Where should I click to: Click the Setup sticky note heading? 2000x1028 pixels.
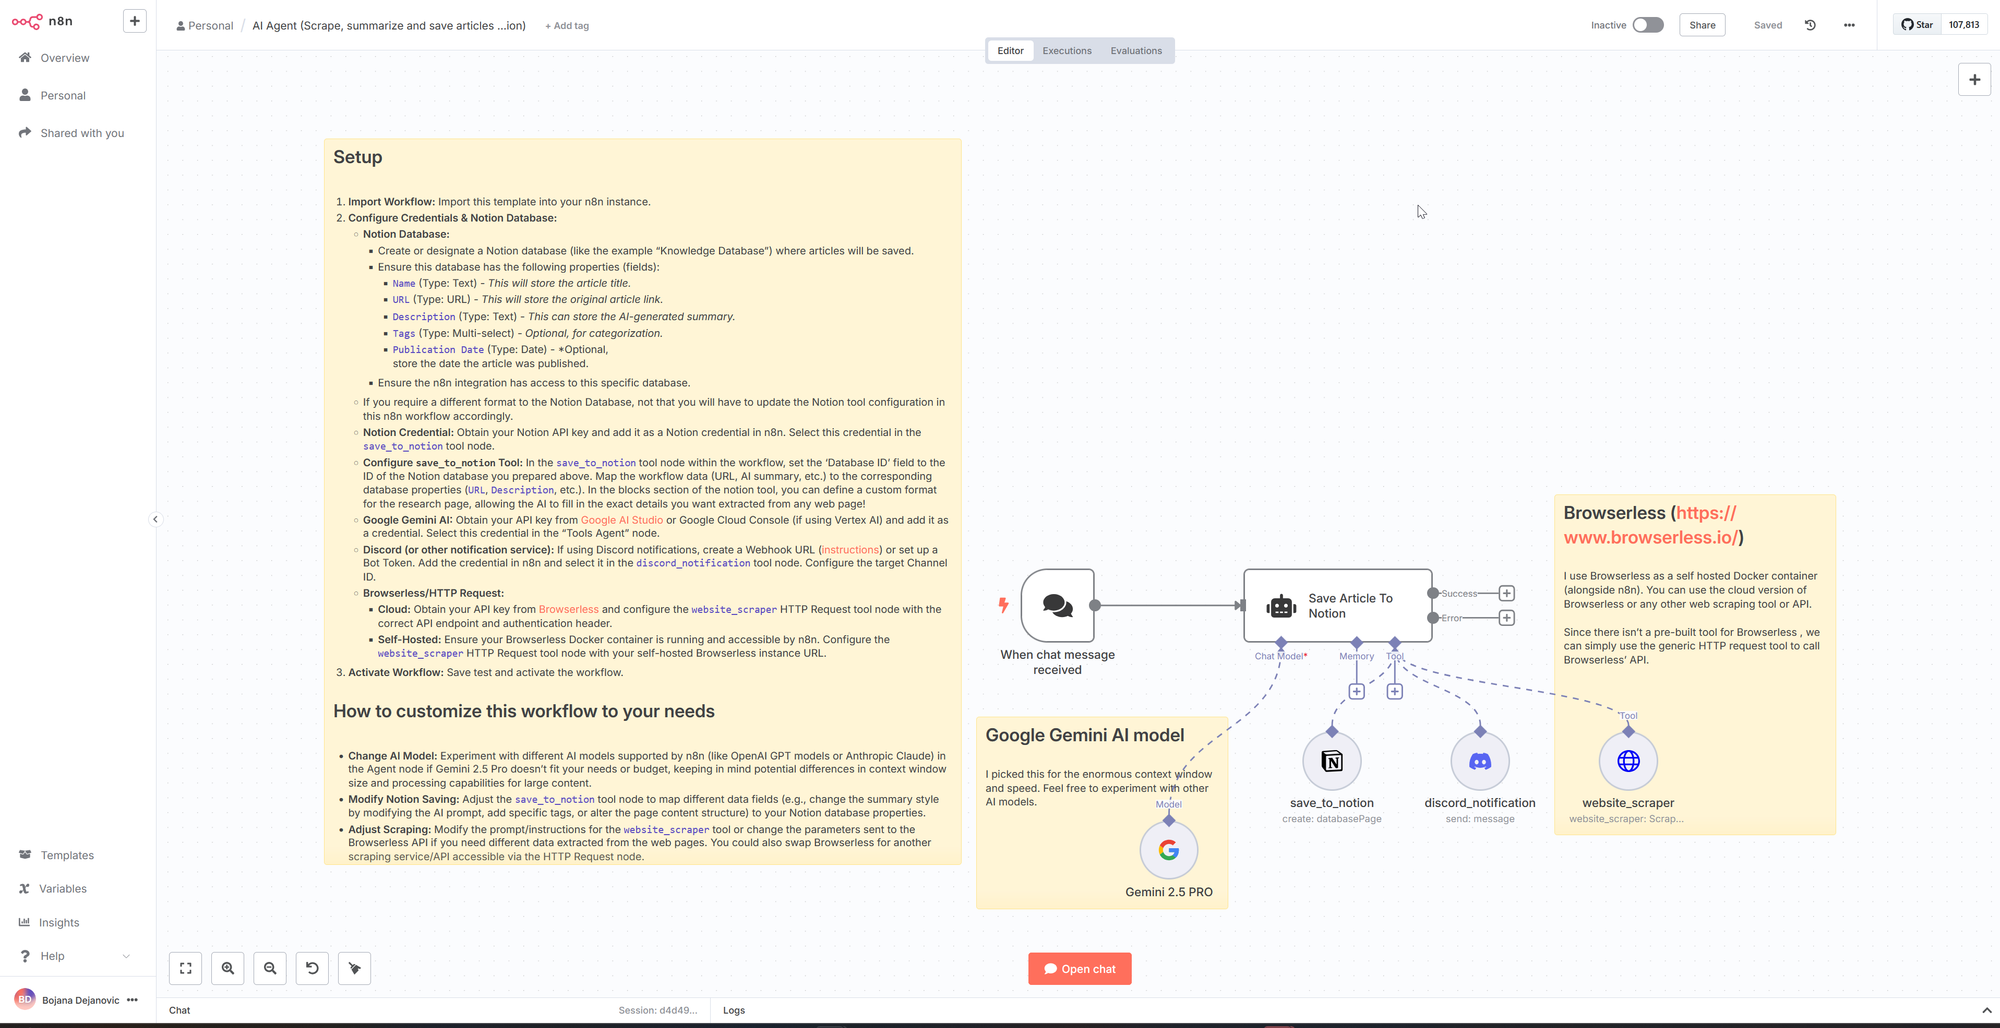(358, 157)
